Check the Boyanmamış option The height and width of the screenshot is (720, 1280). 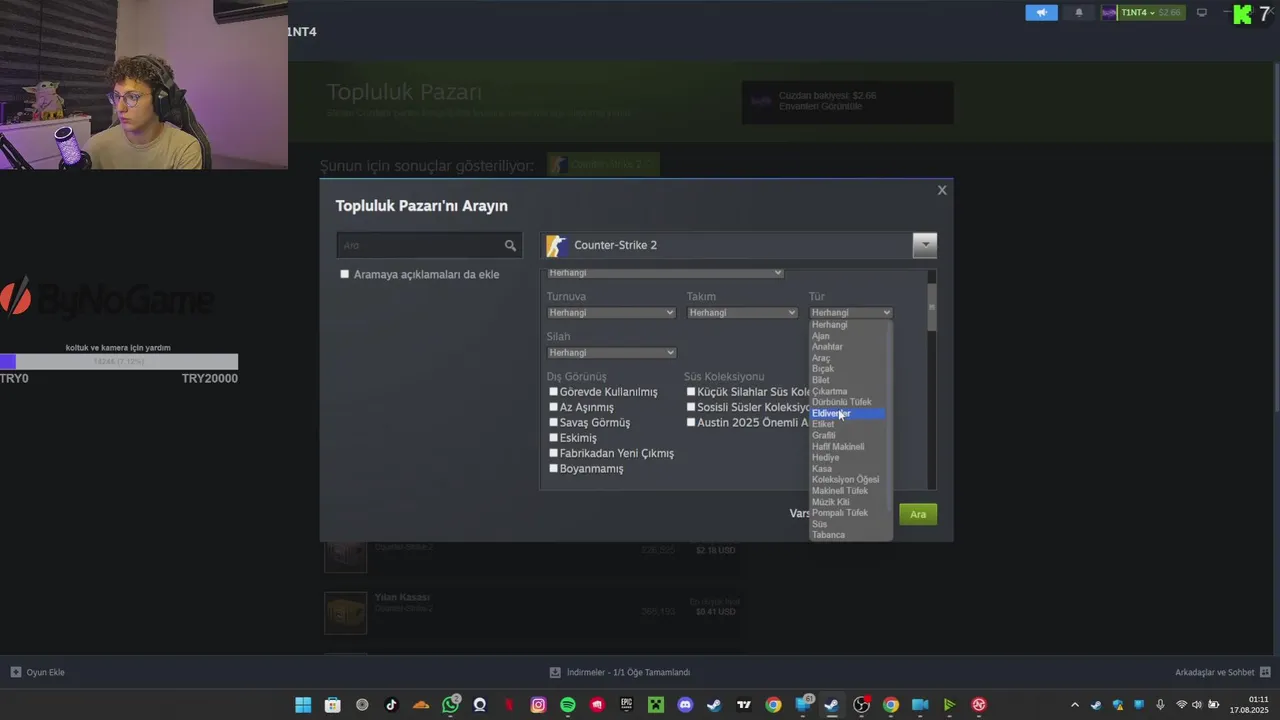tap(553, 468)
